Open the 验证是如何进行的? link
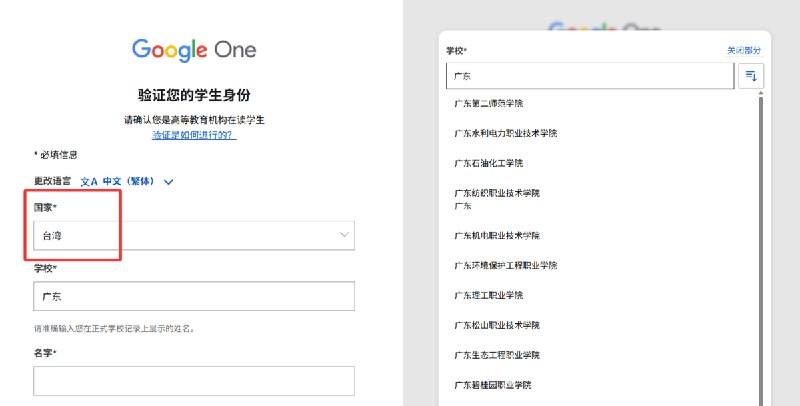This screenshot has height=406, width=800. tap(194, 135)
